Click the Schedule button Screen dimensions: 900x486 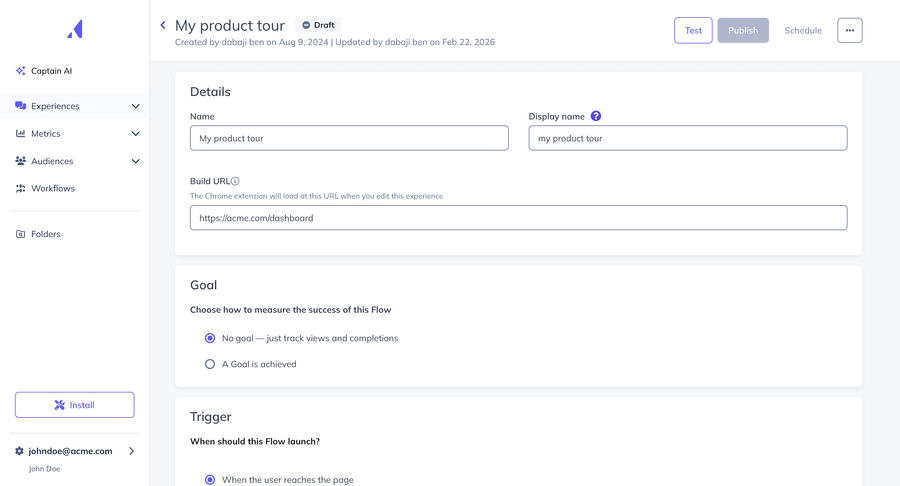pos(803,30)
